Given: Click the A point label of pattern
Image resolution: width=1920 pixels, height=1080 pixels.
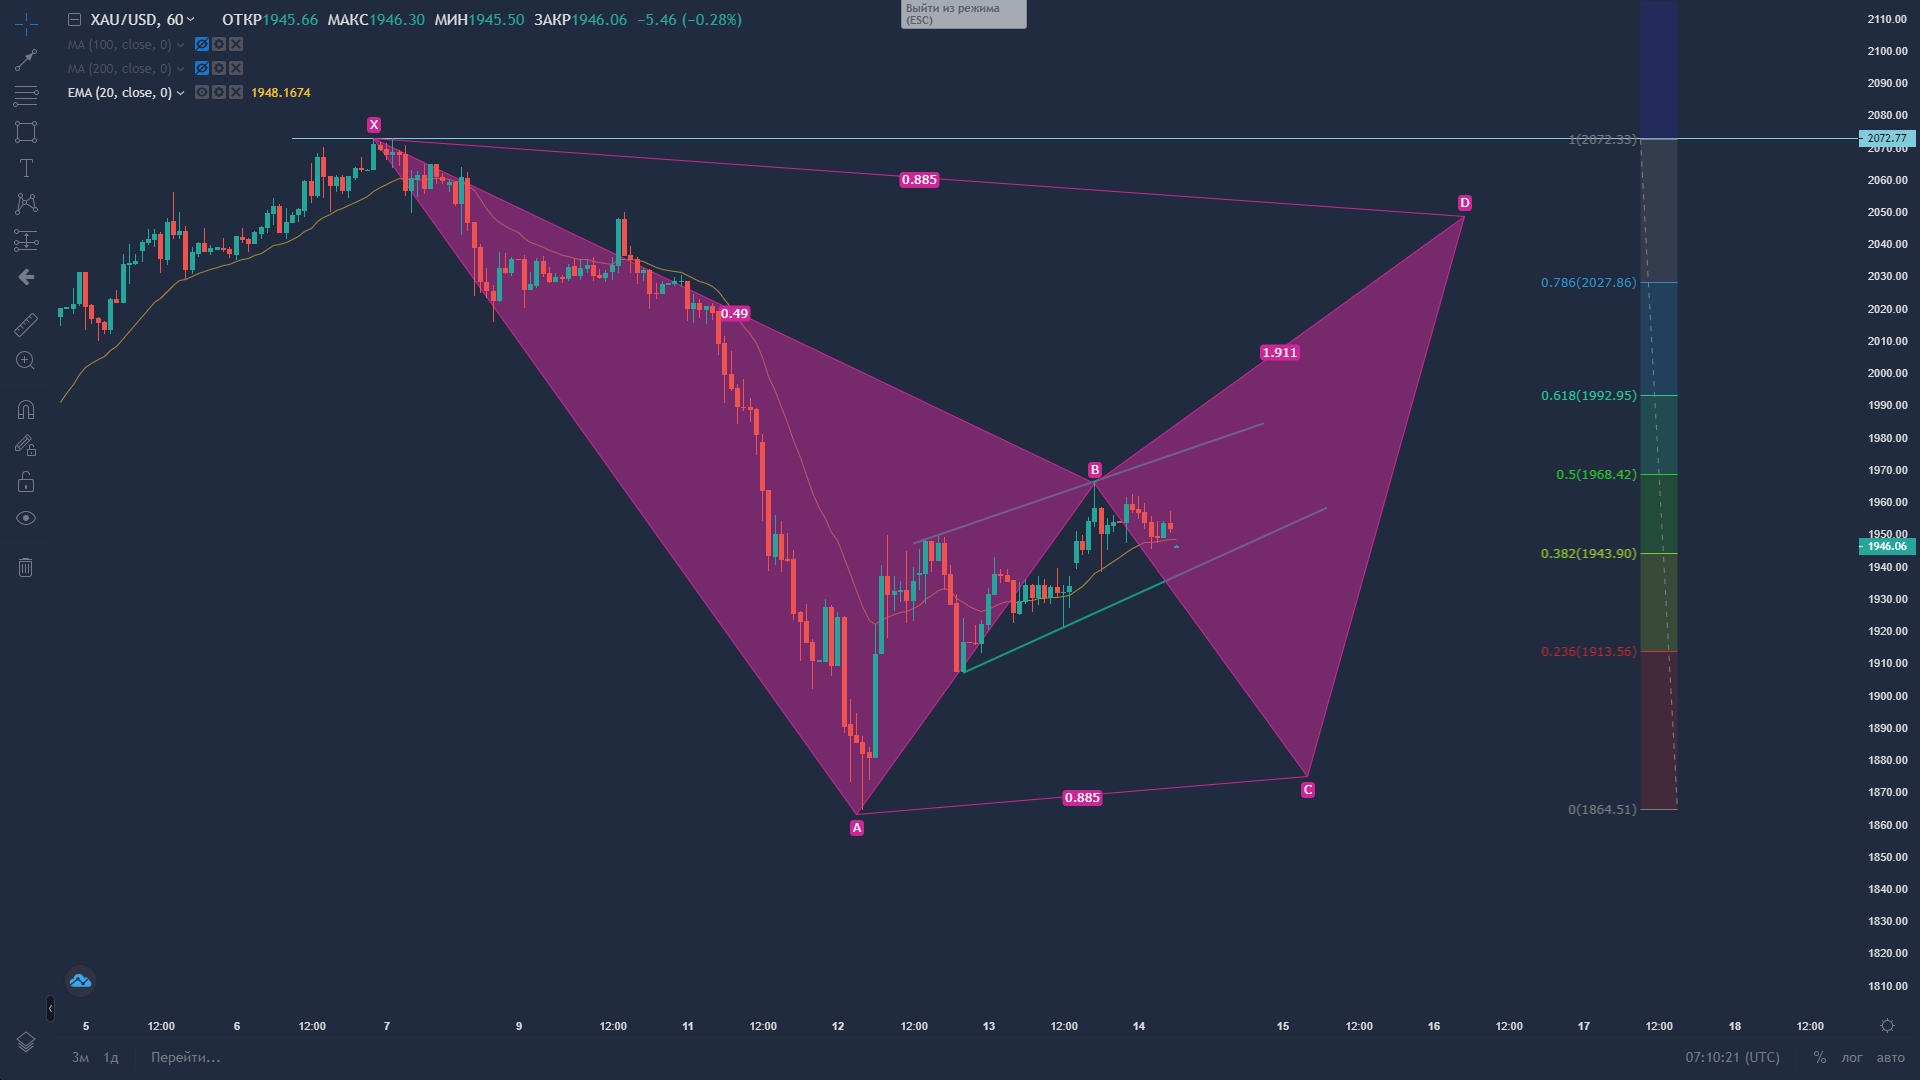Looking at the screenshot, I should (857, 828).
